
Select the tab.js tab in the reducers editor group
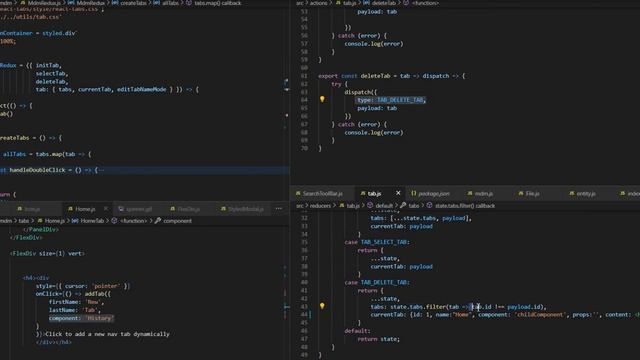[x=373, y=193]
